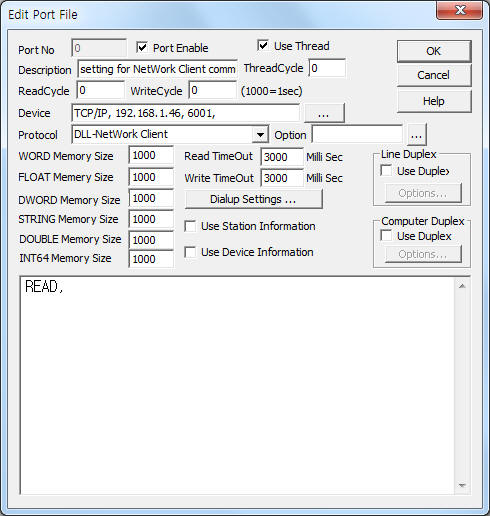Click scroll up arrow in READ text area
This screenshot has height=516, width=490.
[x=462, y=286]
